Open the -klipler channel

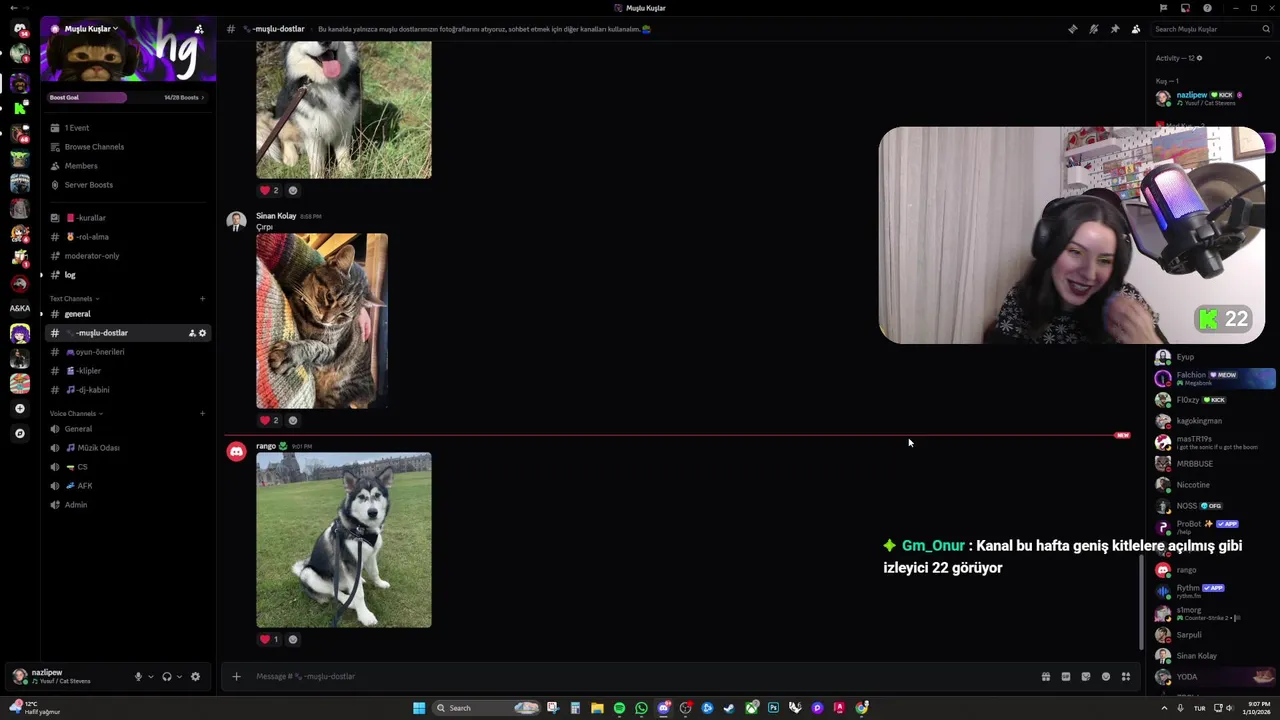click(x=128, y=371)
